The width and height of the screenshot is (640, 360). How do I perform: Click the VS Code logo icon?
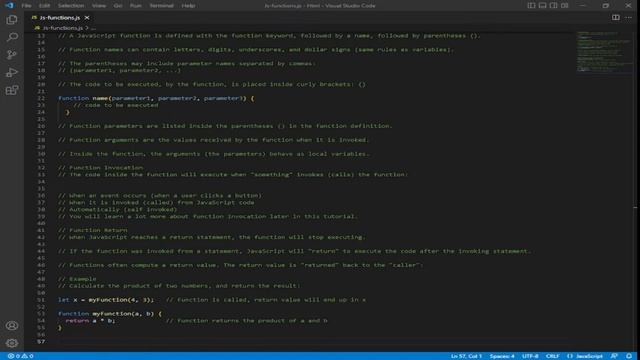9,6
